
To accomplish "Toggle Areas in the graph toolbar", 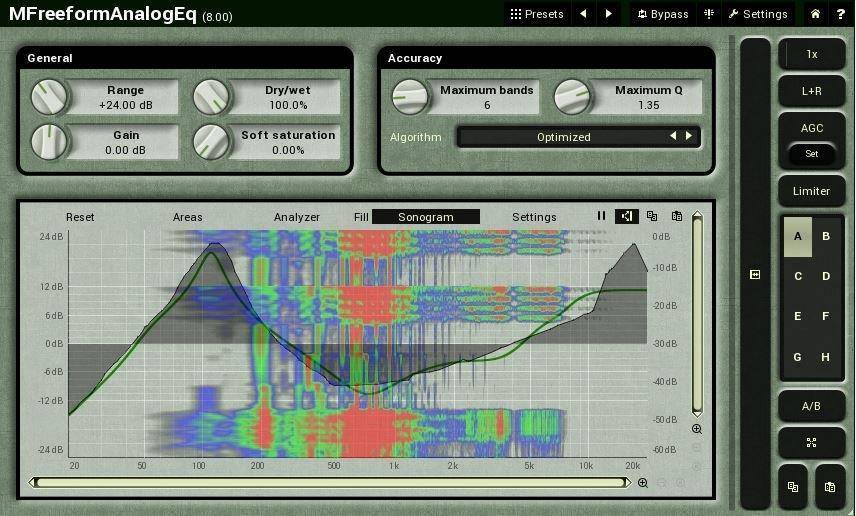I will tap(187, 217).
